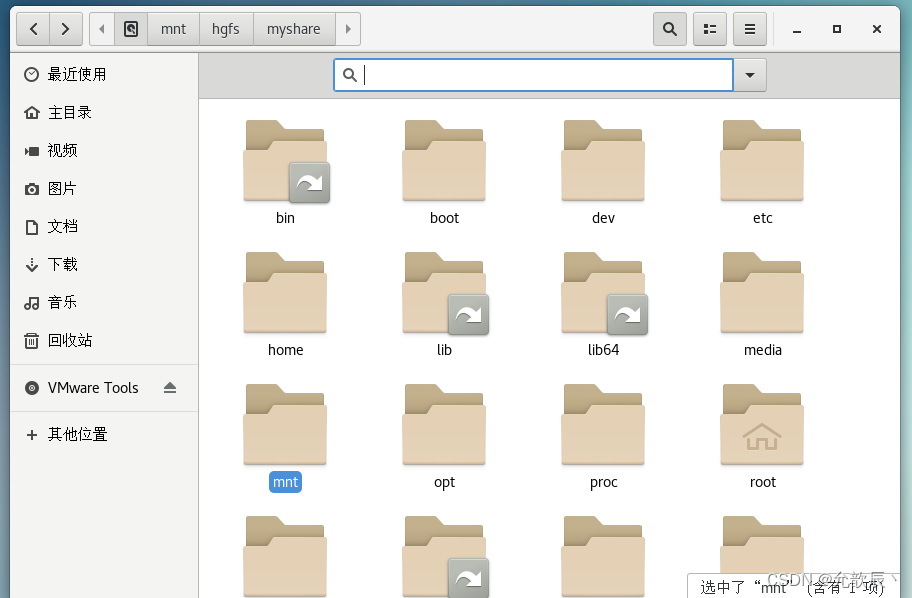Image resolution: width=912 pixels, height=598 pixels.
Task: Open the hamburger menu button
Action: pos(750,29)
